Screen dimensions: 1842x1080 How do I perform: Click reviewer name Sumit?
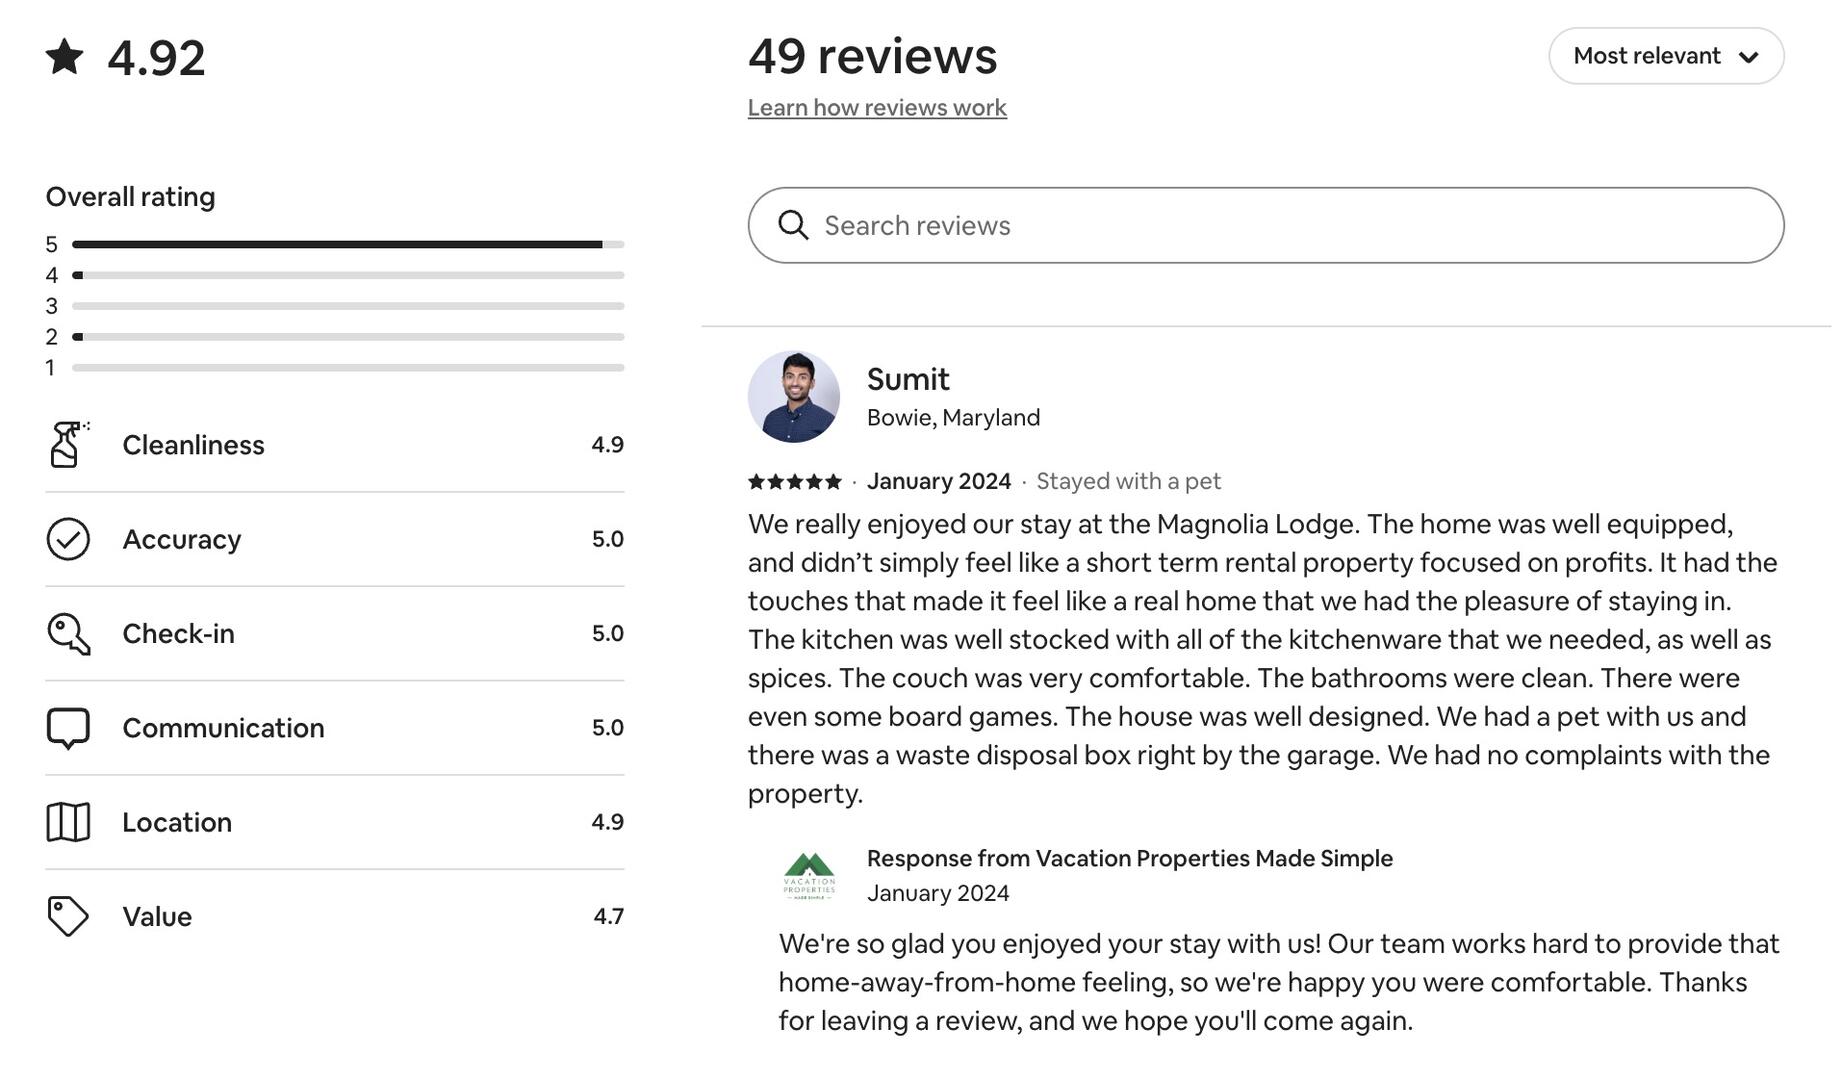(x=908, y=379)
